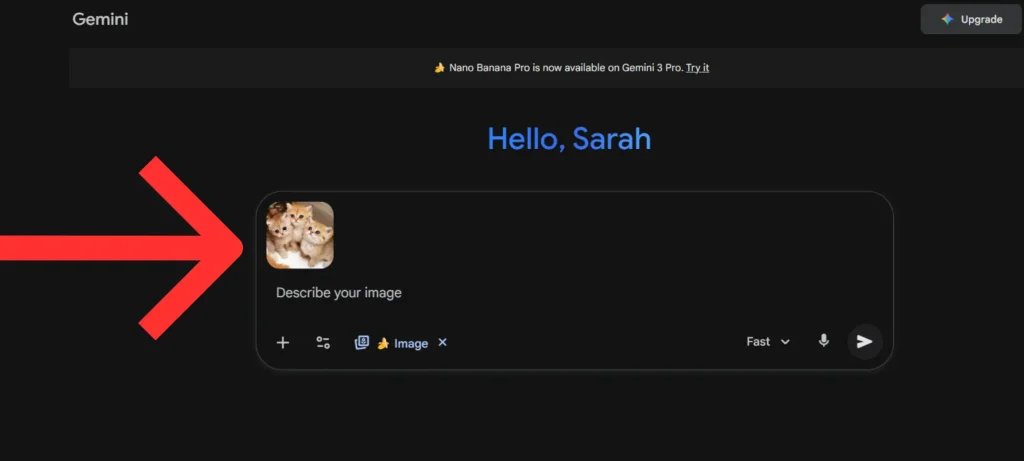The height and width of the screenshot is (461, 1024).
Task: Open the Fast model dropdown
Action: (x=758, y=342)
